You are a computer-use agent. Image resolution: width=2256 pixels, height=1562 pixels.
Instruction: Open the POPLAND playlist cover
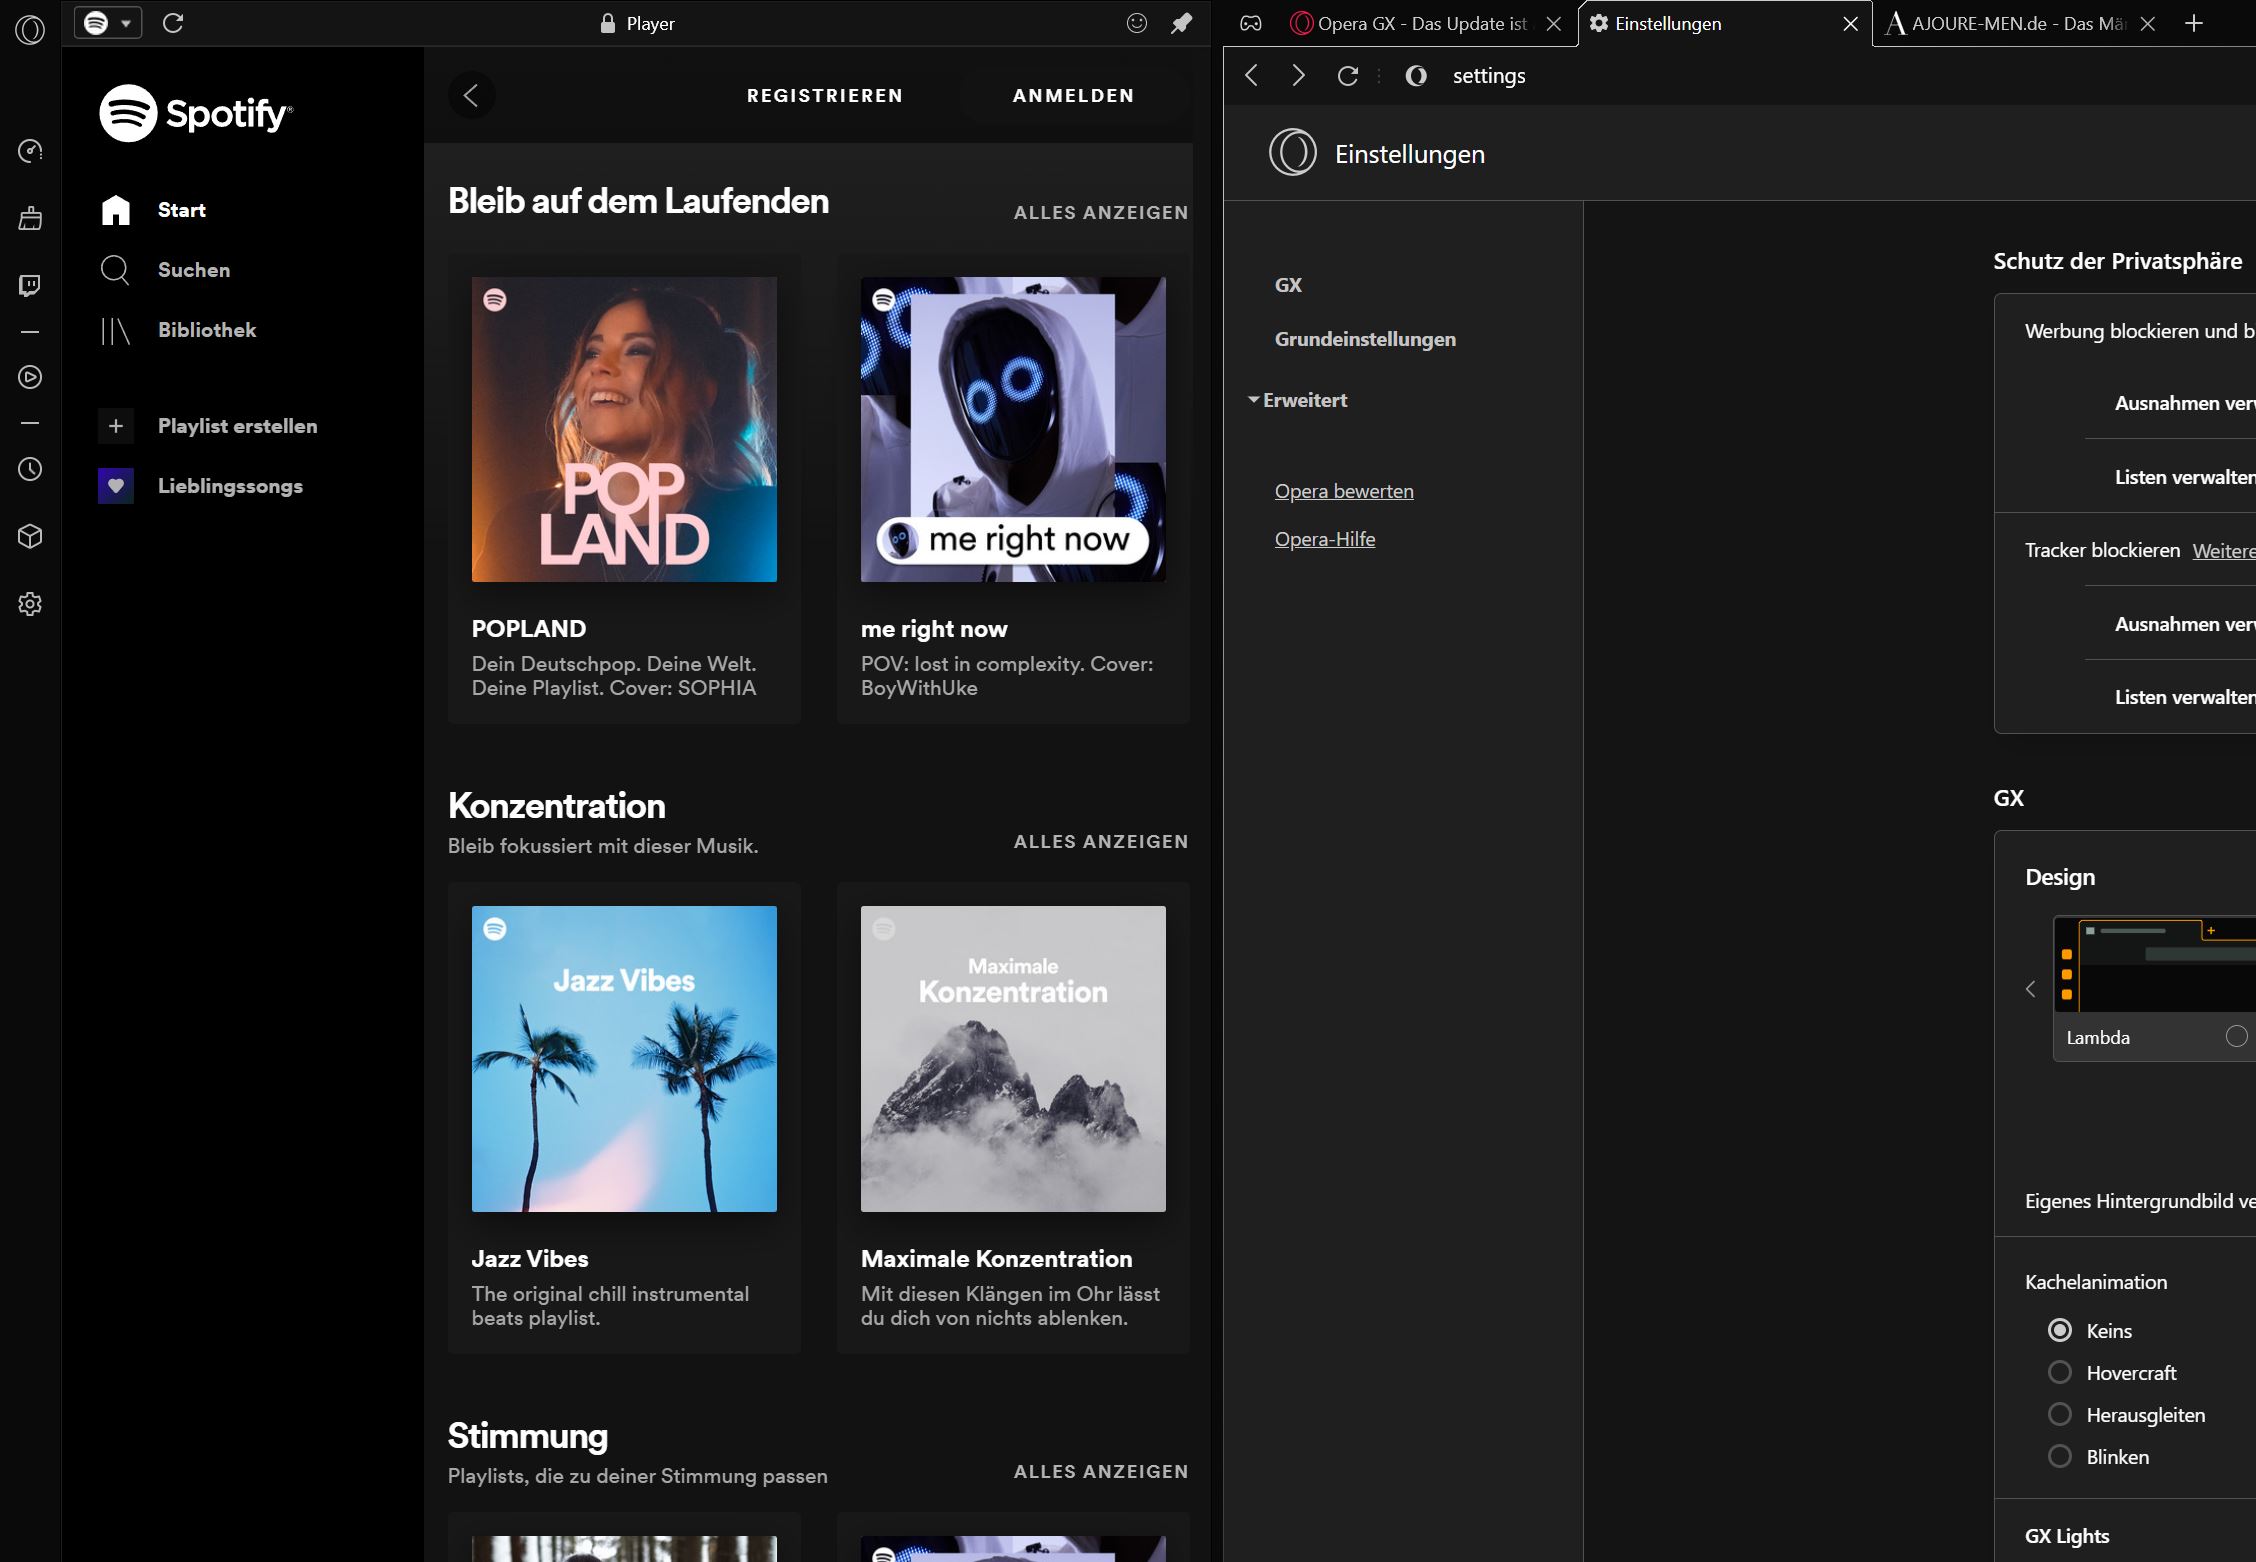click(624, 430)
